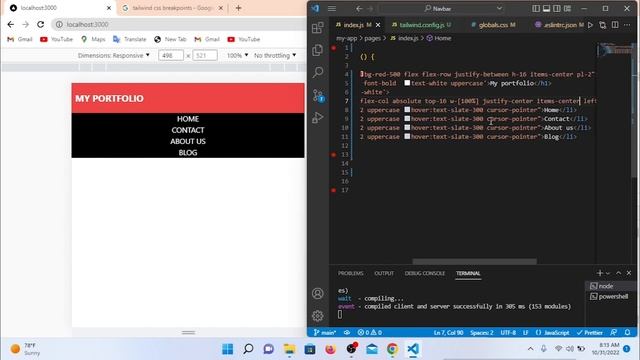Screen dimensions: 640x360
Task: Open Windows taskbar search
Action: point(248,349)
